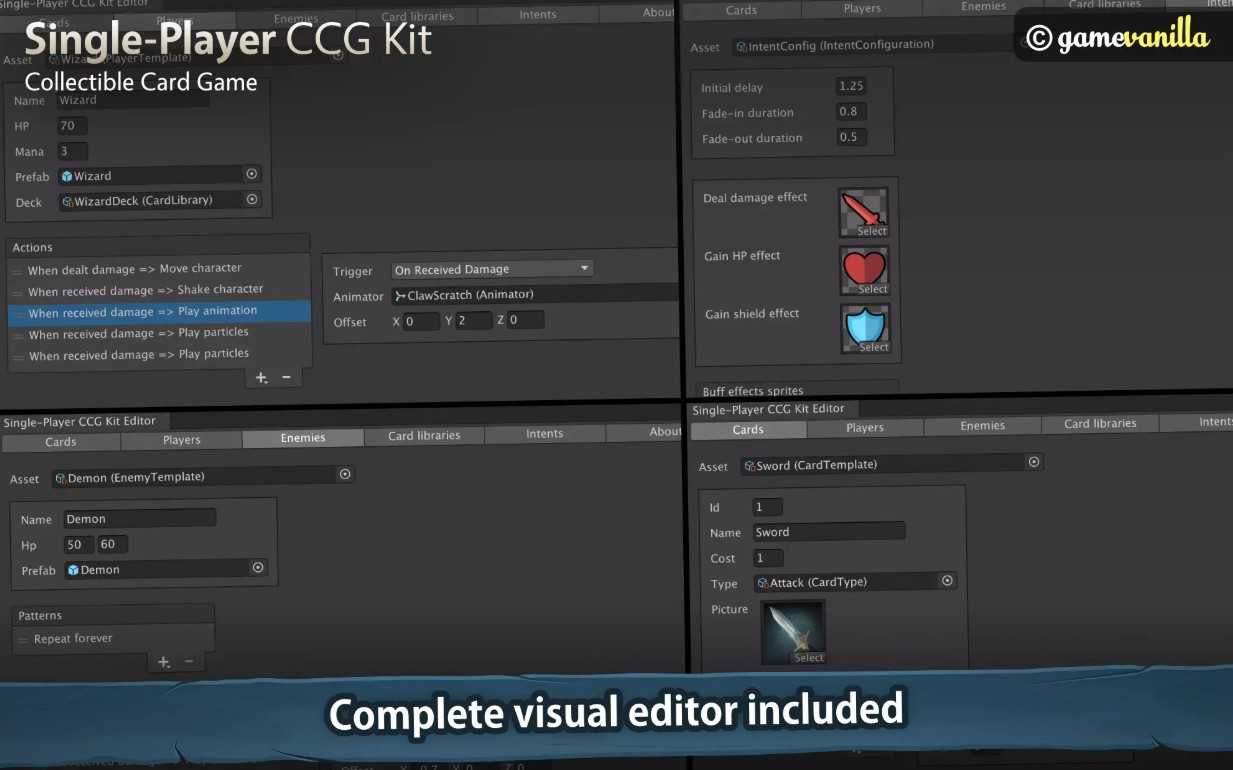The width and height of the screenshot is (1233, 770).
Task: Open object picker for WizardDeck deck field
Action: 252,199
